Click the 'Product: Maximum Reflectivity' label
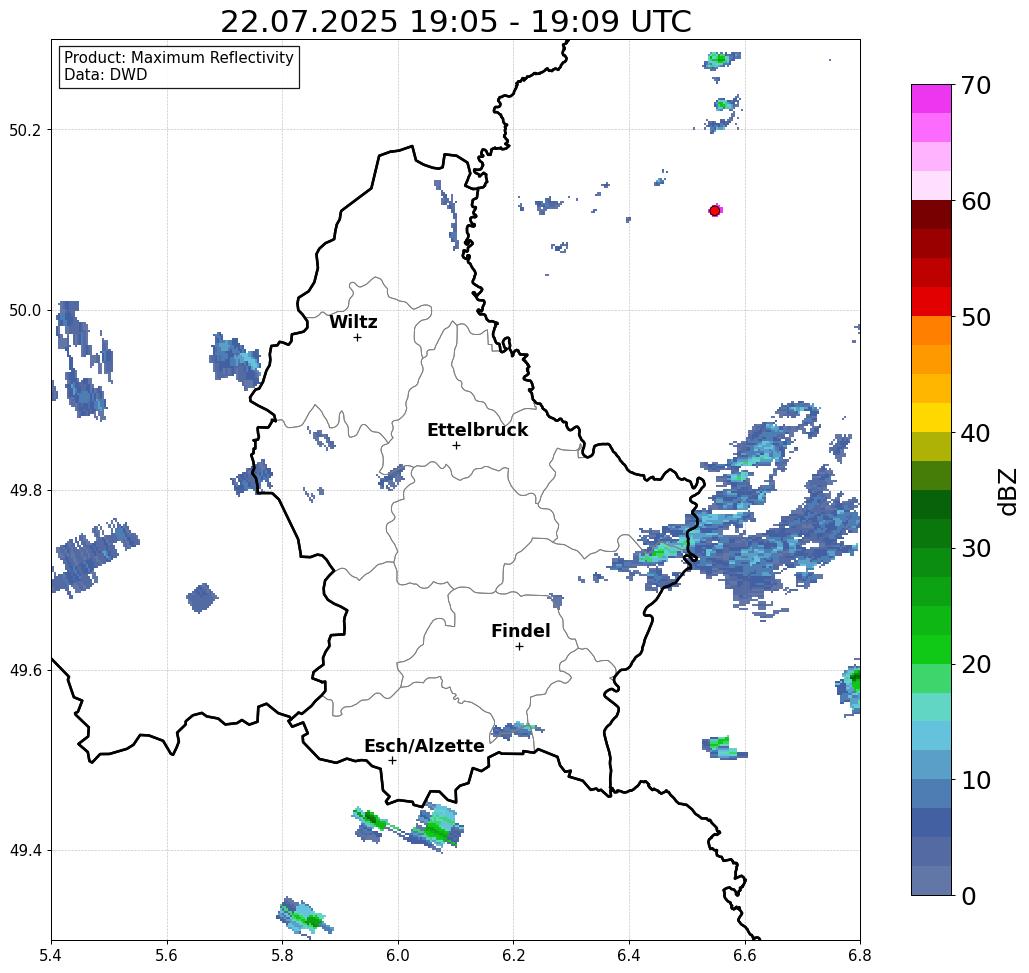 pos(179,58)
